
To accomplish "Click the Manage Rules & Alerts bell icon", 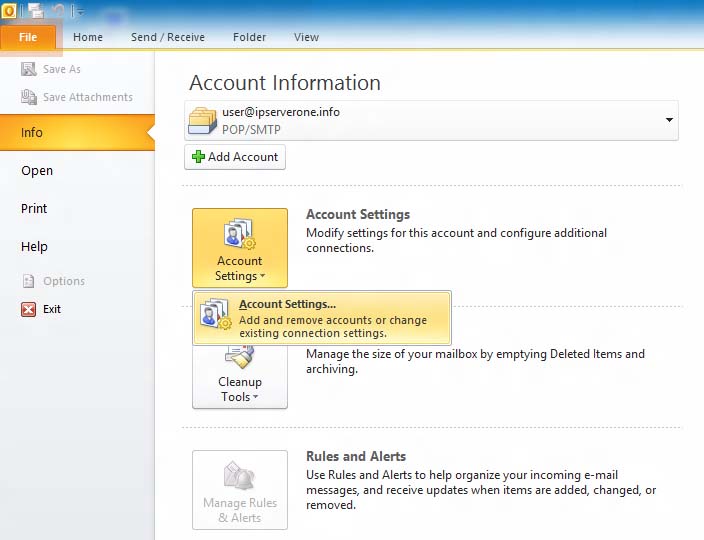I will [240, 475].
